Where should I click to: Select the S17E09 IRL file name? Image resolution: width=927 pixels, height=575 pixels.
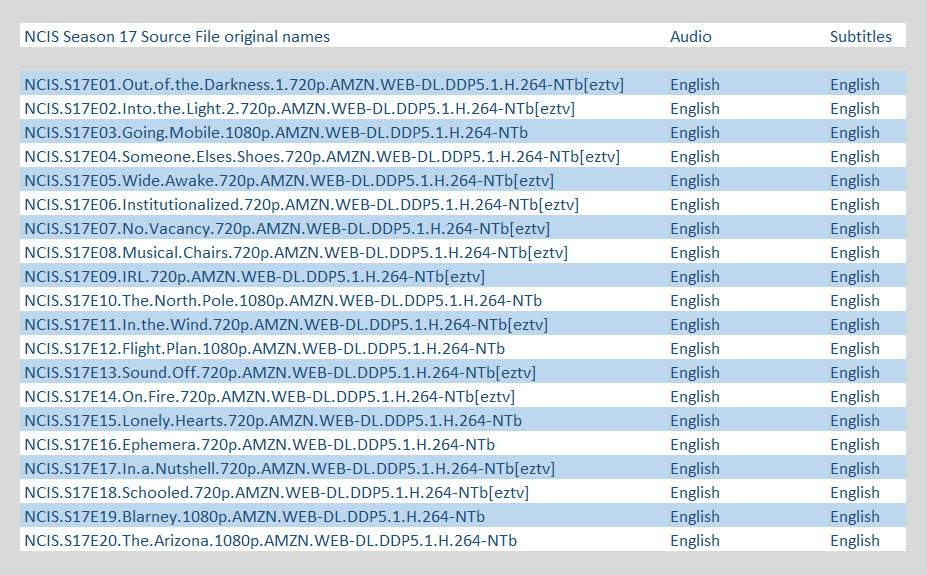click(255, 277)
